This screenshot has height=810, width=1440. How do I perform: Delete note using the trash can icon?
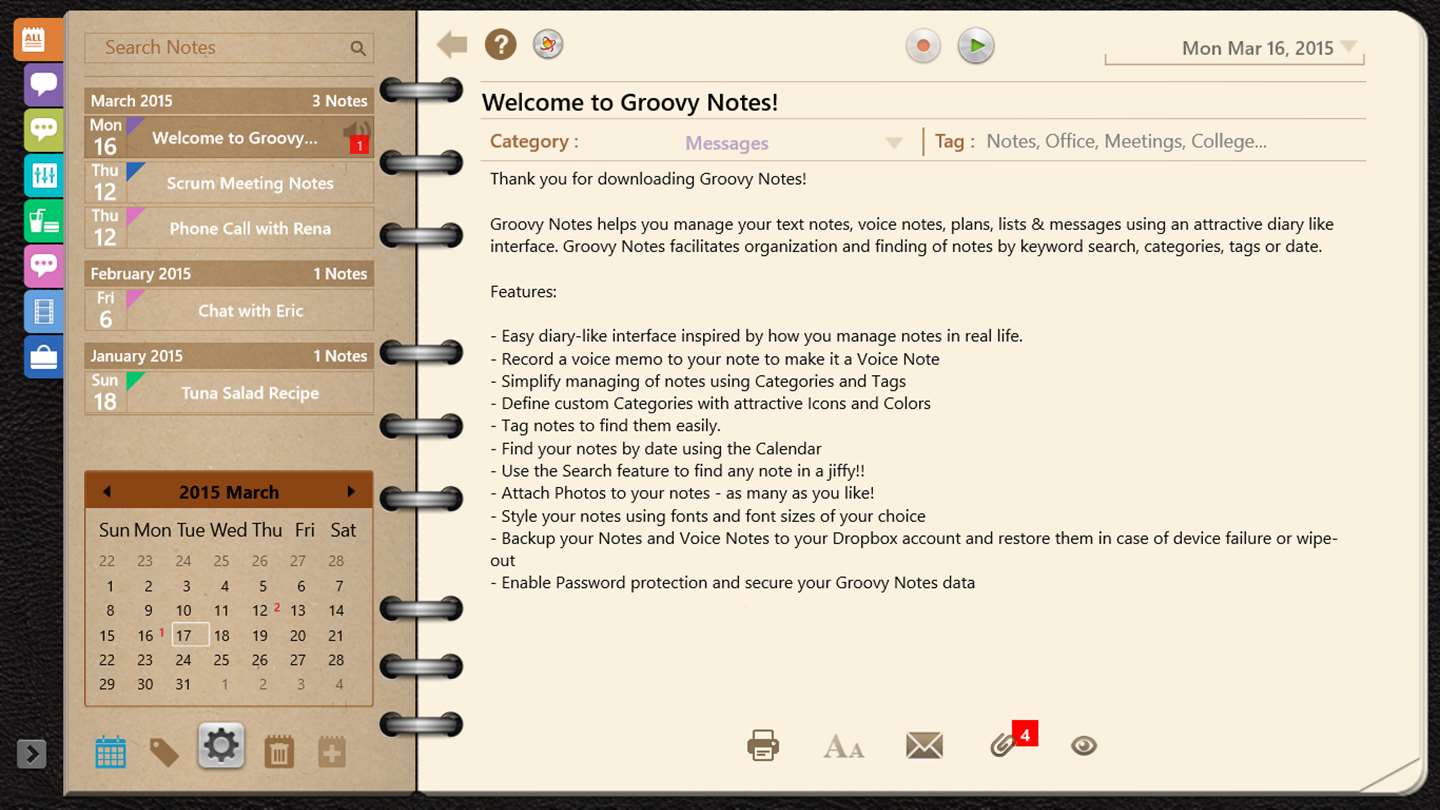(279, 752)
